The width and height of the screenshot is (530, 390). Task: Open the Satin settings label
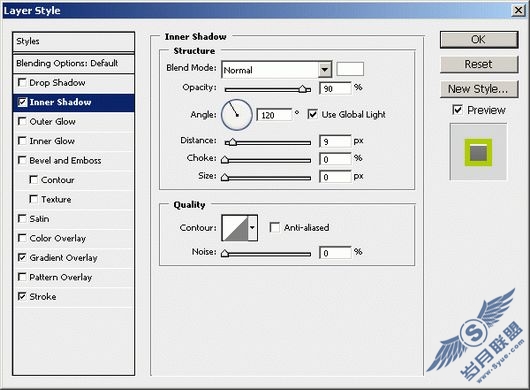(x=39, y=219)
